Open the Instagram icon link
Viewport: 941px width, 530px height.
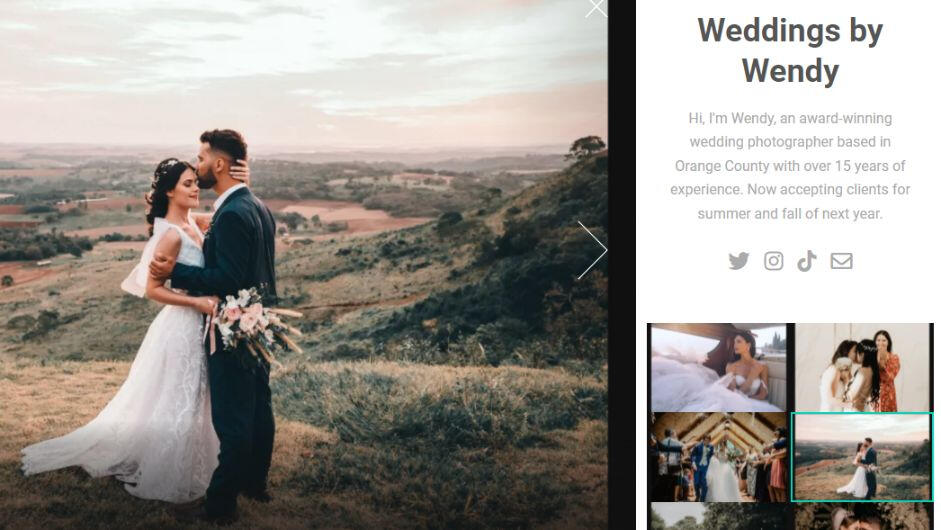click(x=774, y=261)
